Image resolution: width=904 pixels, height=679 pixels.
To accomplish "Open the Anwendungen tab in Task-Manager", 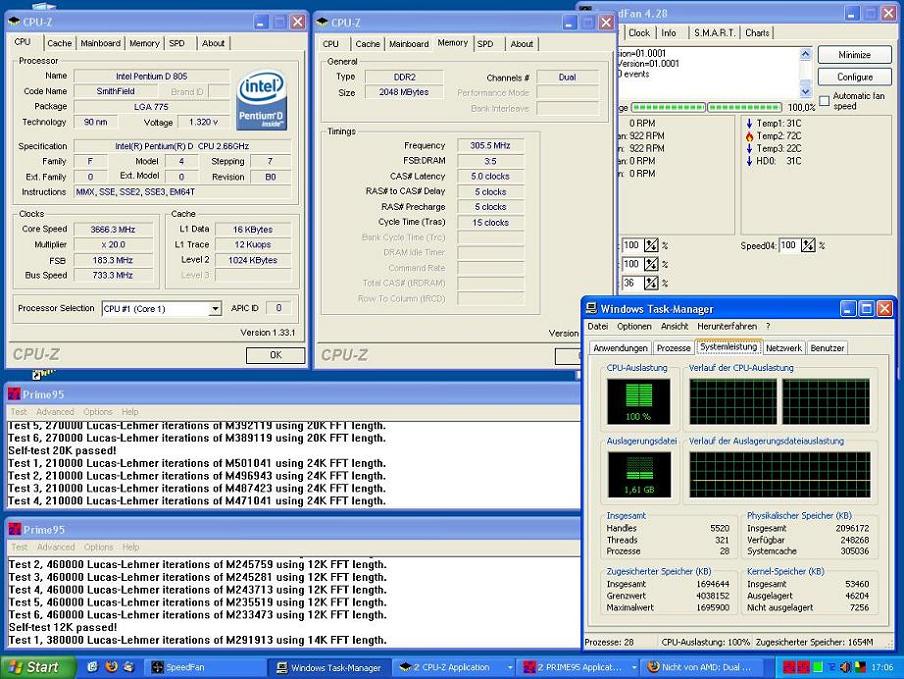I will [620, 348].
